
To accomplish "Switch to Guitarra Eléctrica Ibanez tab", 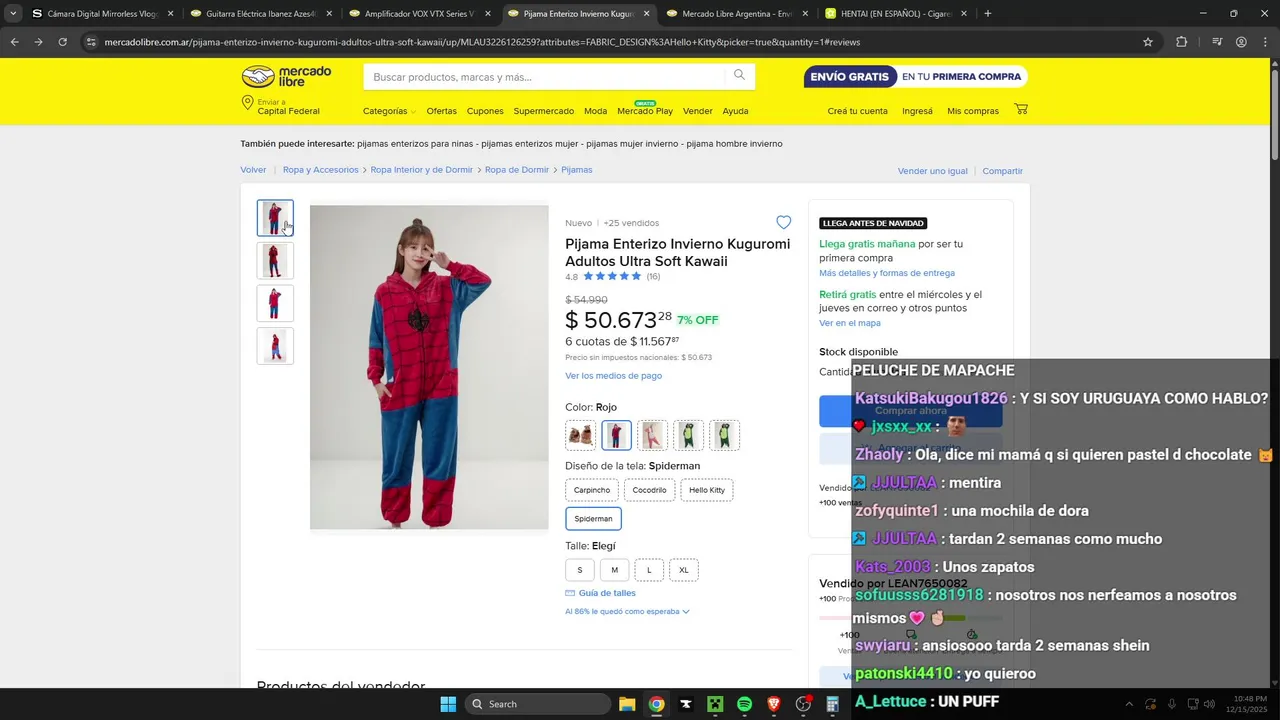I will pos(260,14).
